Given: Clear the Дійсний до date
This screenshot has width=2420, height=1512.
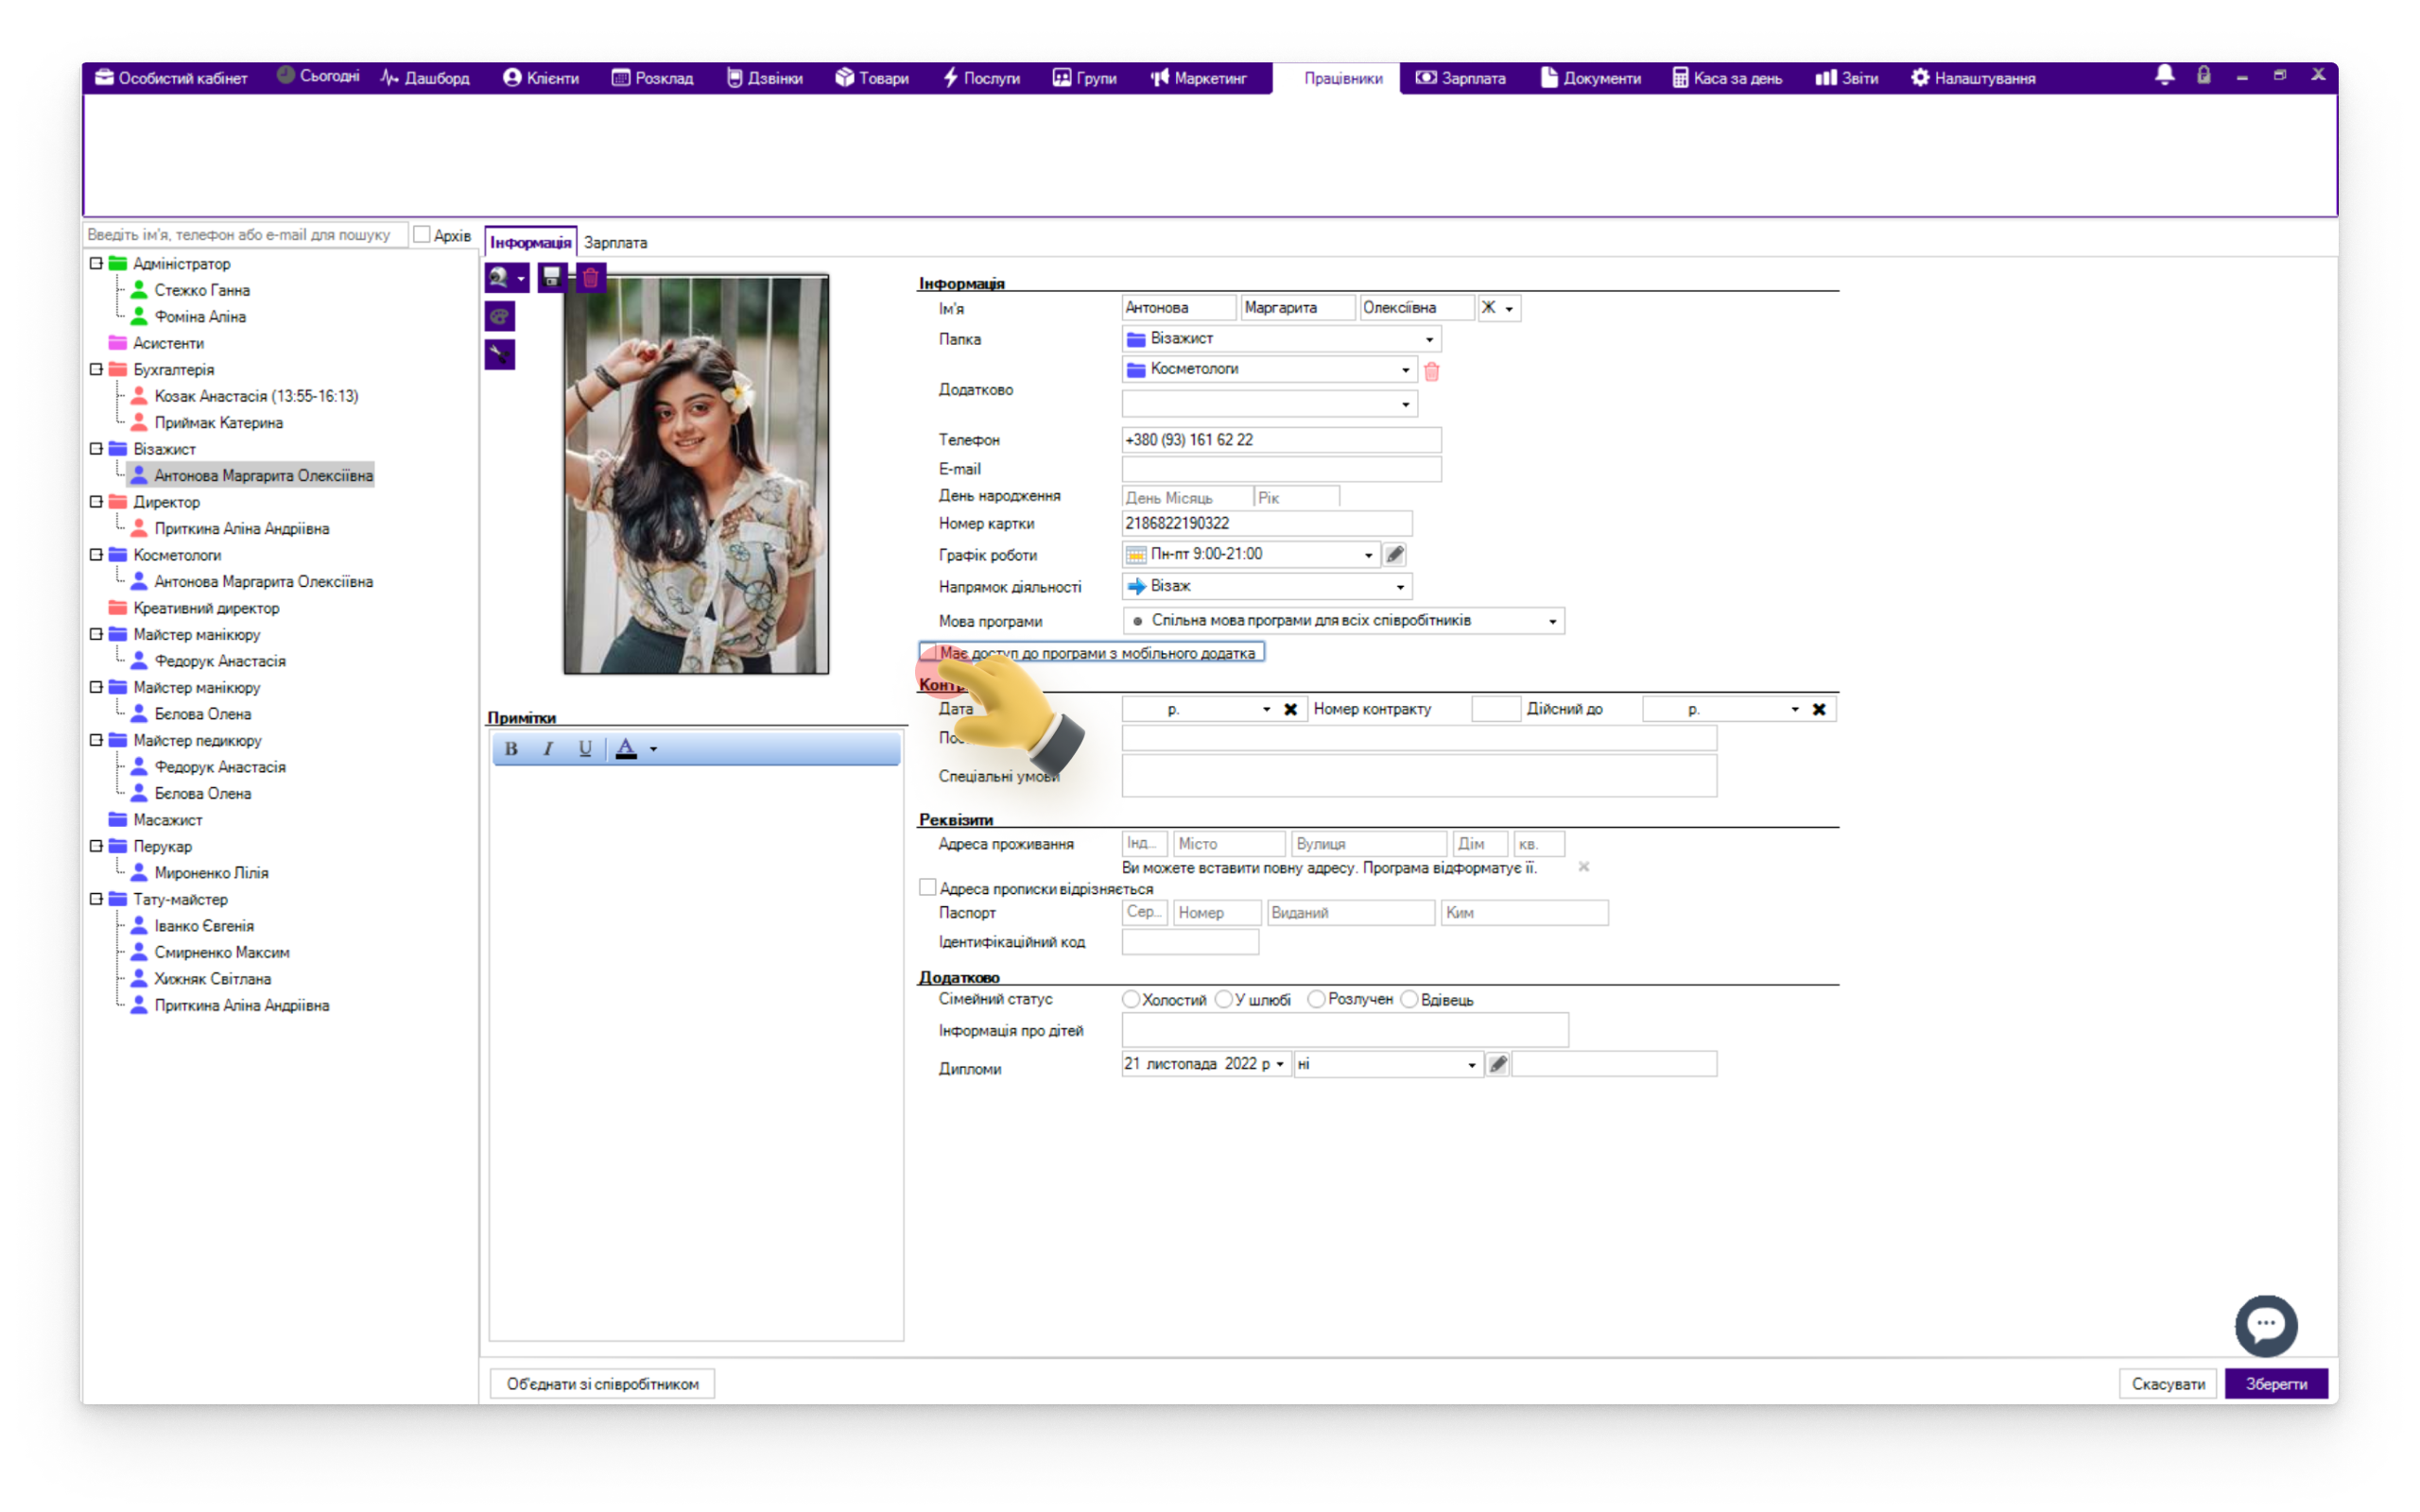Looking at the screenshot, I should click(1819, 709).
